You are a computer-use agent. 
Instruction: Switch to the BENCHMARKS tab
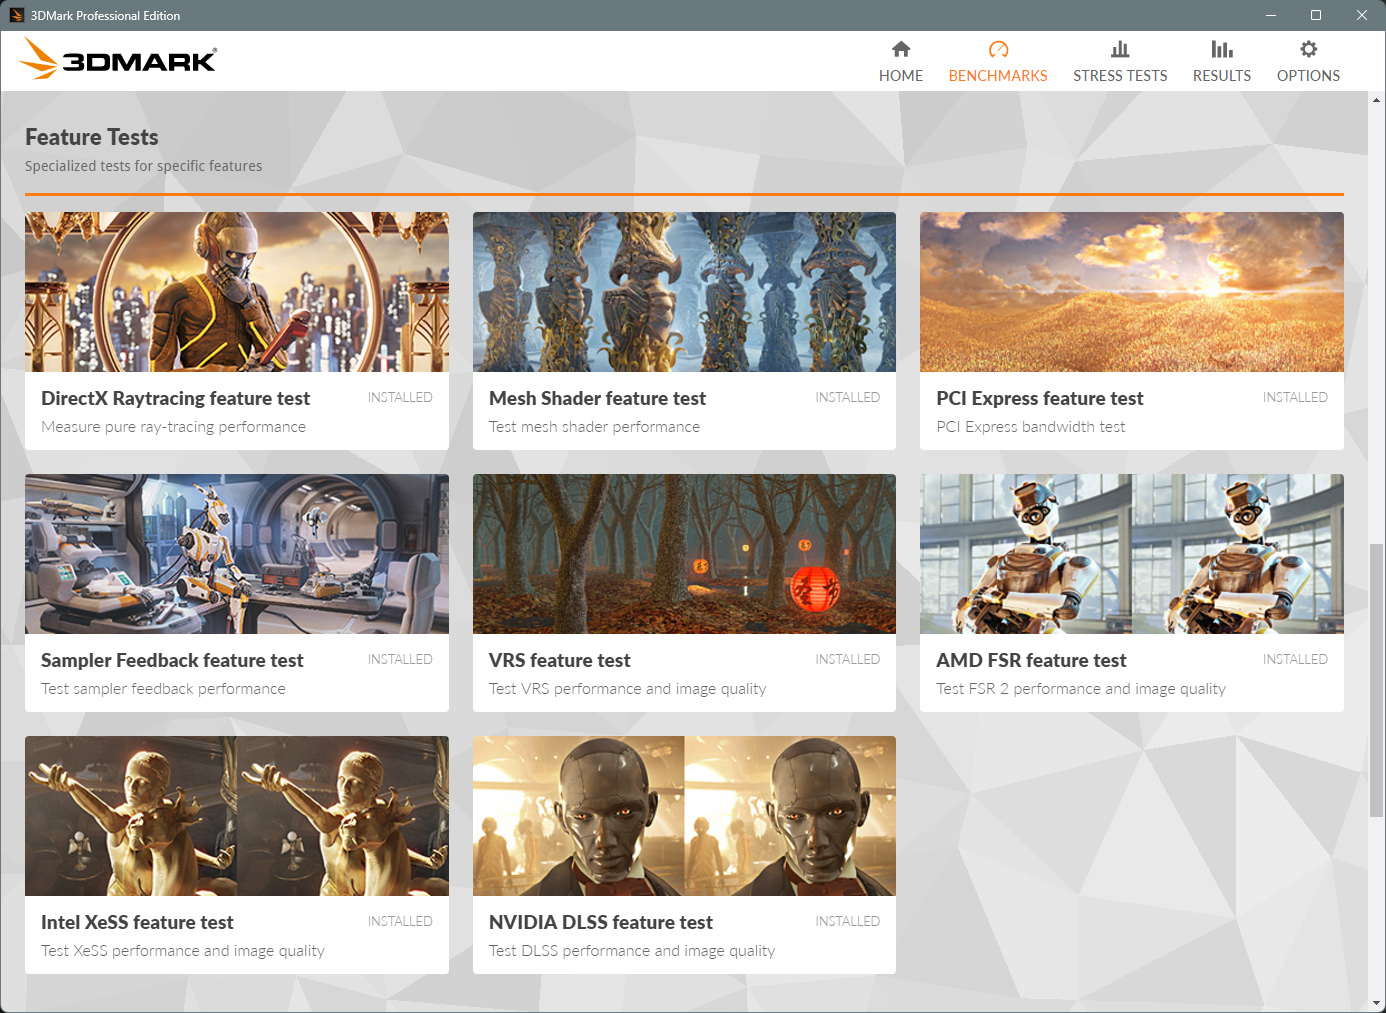[998, 61]
